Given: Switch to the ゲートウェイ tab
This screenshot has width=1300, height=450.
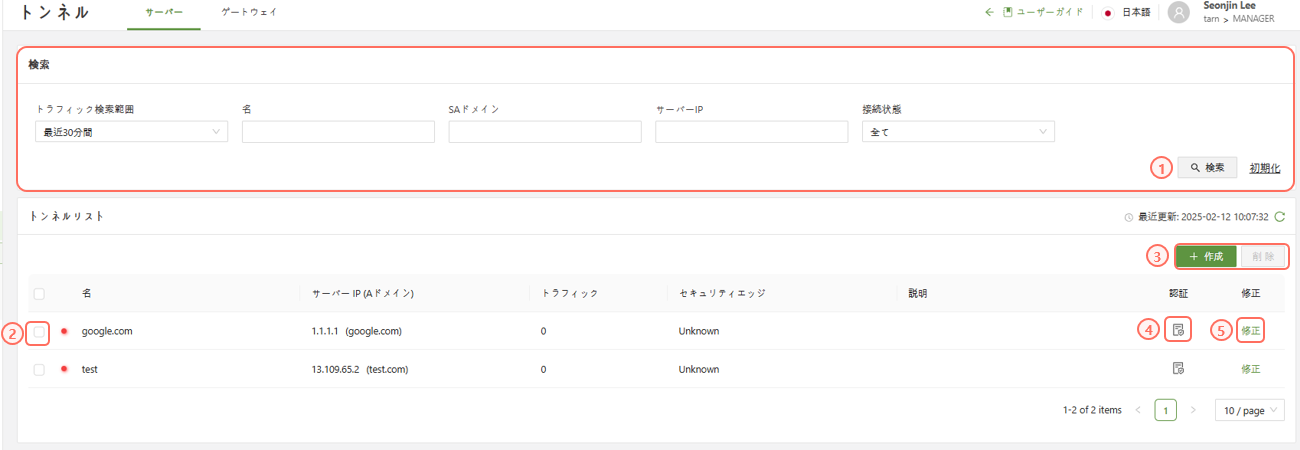Looking at the screenshot, I should [x=249, y=13].
